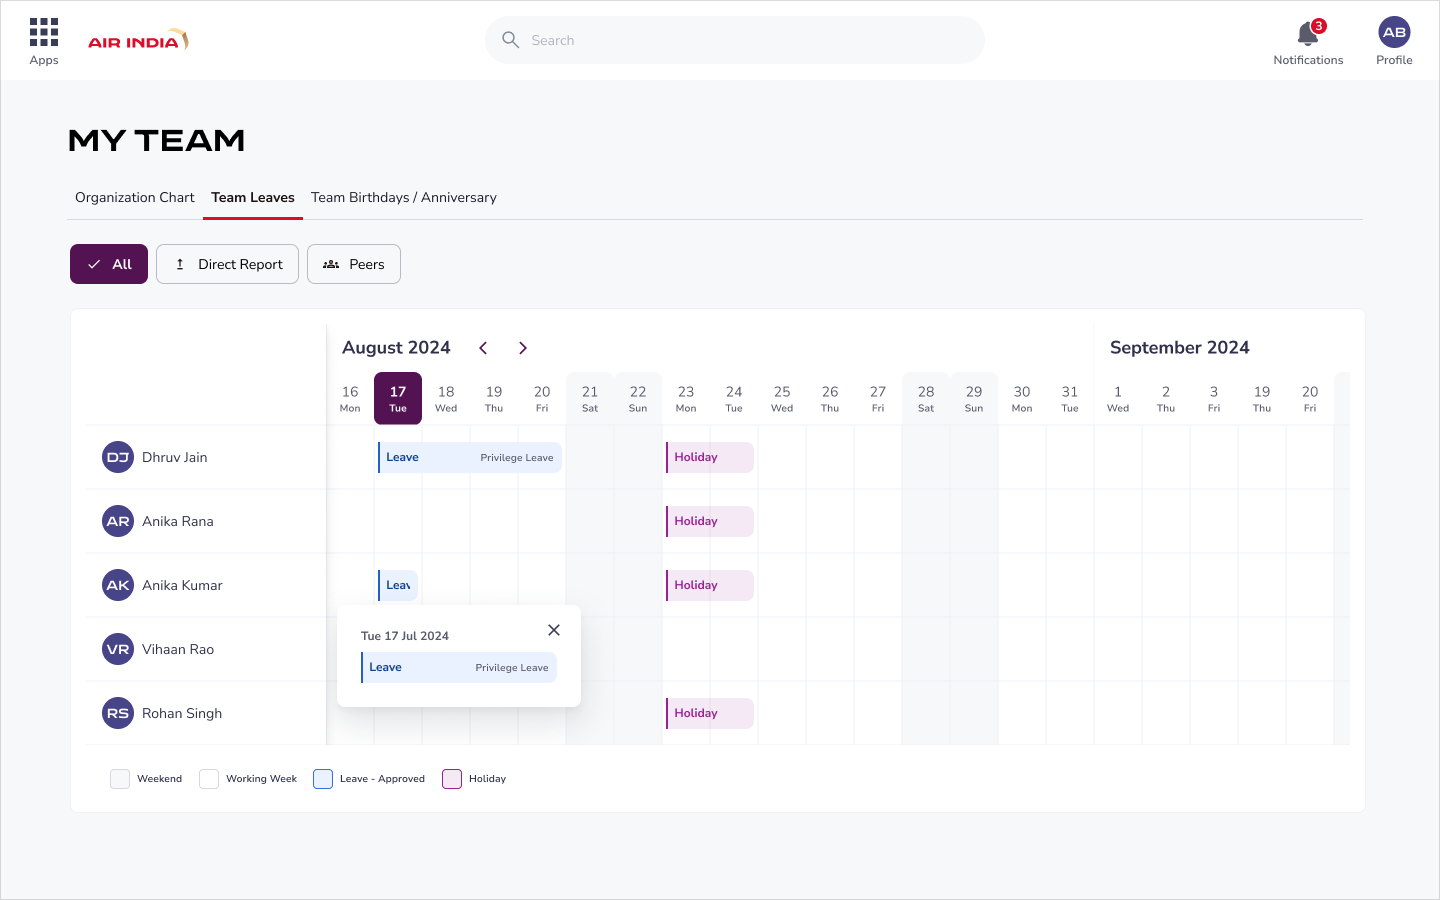1440x900 pixels.
Task: Click Vihaan Rao's VR avatar
Action: tap(118, 649)
